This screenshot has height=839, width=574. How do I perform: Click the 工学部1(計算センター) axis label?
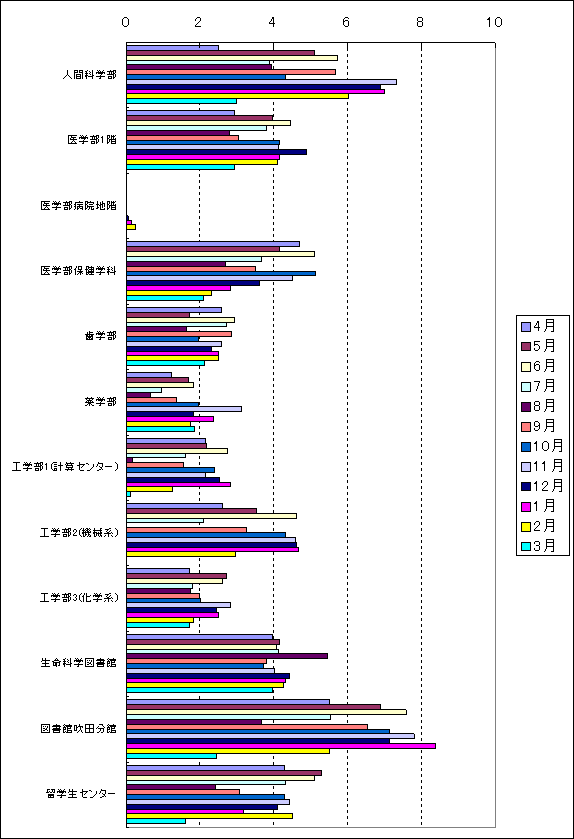coord(65,467)
